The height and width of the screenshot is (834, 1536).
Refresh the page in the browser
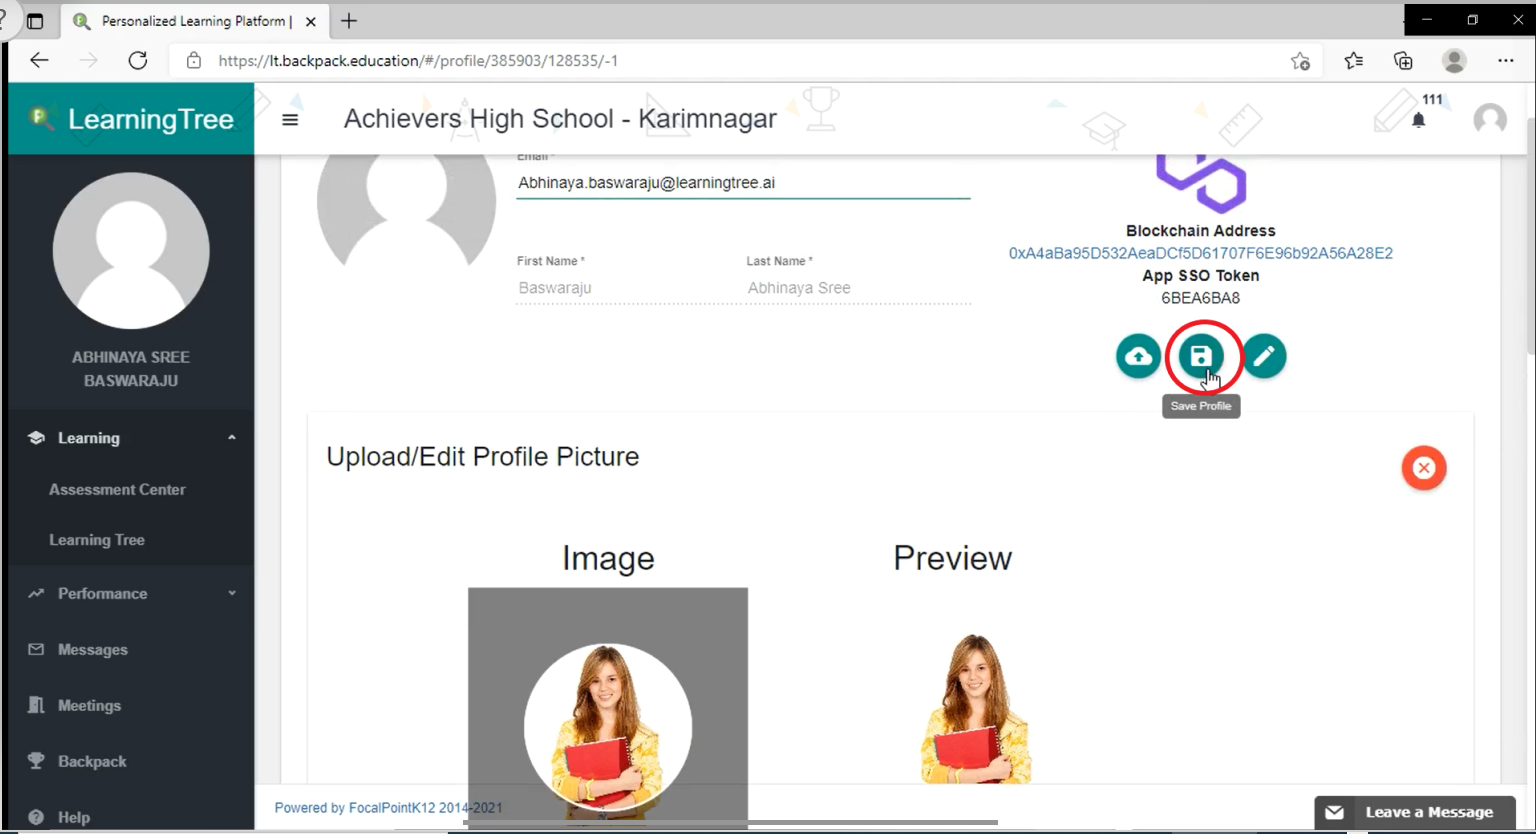[x=138, y=61]
